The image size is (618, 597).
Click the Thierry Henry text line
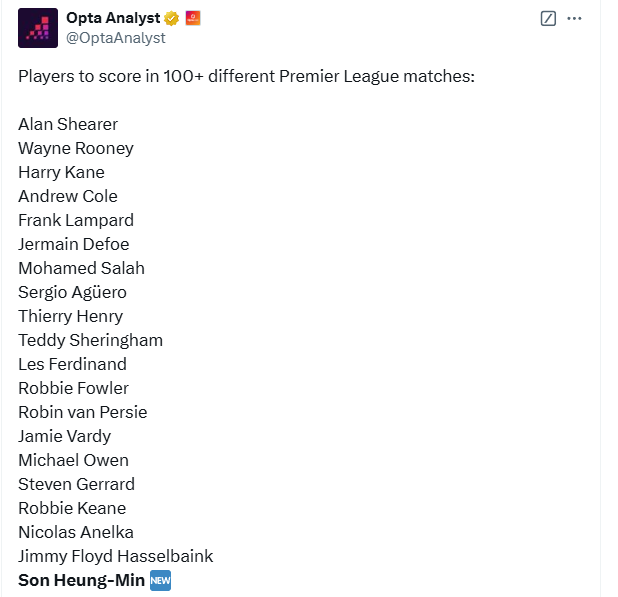[x=70, y=316]
